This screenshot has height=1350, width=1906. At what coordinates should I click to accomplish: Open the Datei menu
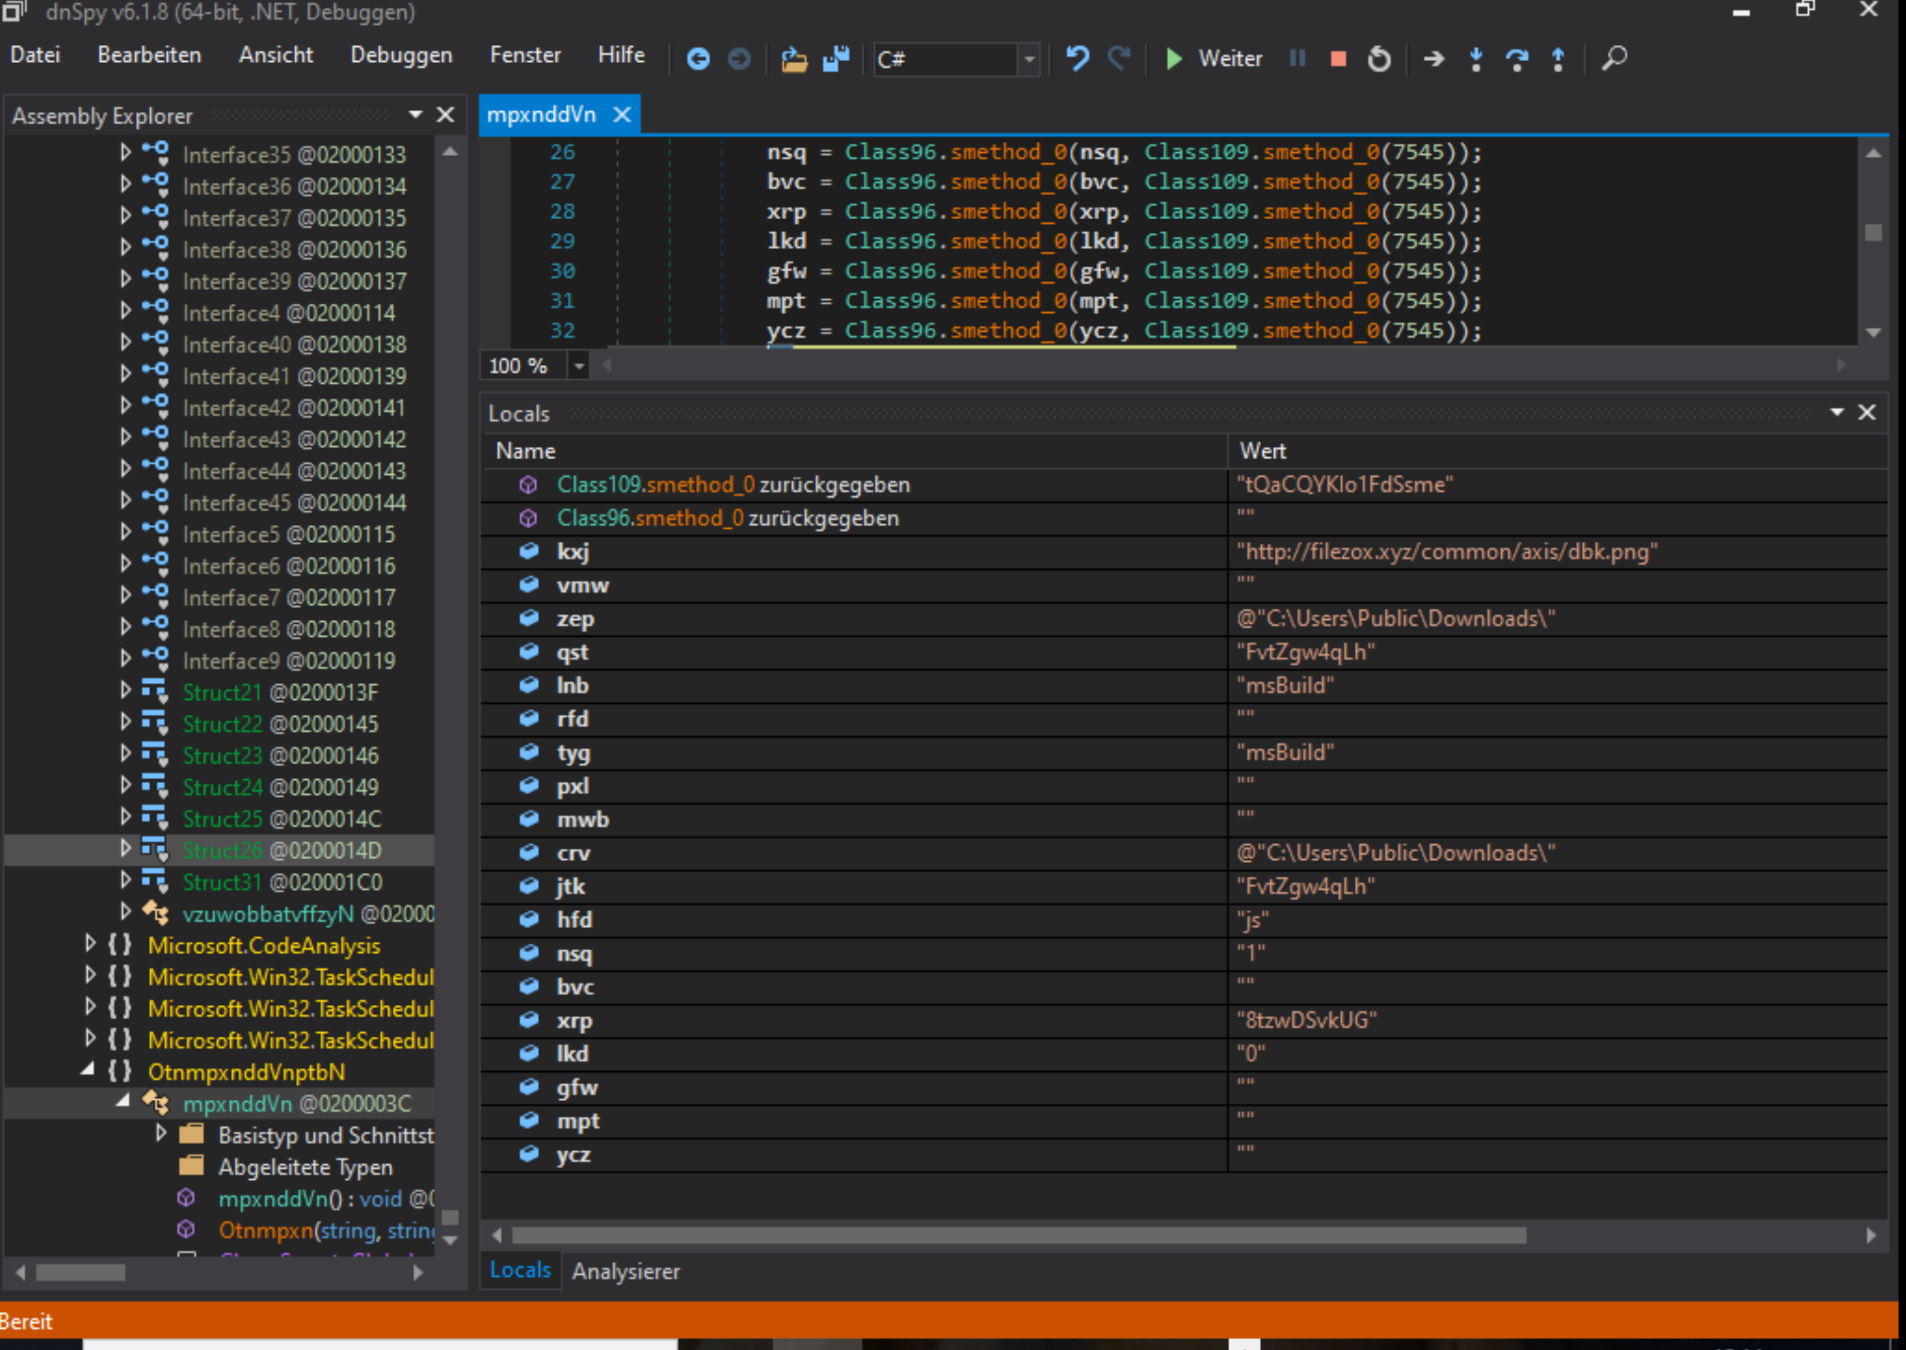click(x=36, y=55)
